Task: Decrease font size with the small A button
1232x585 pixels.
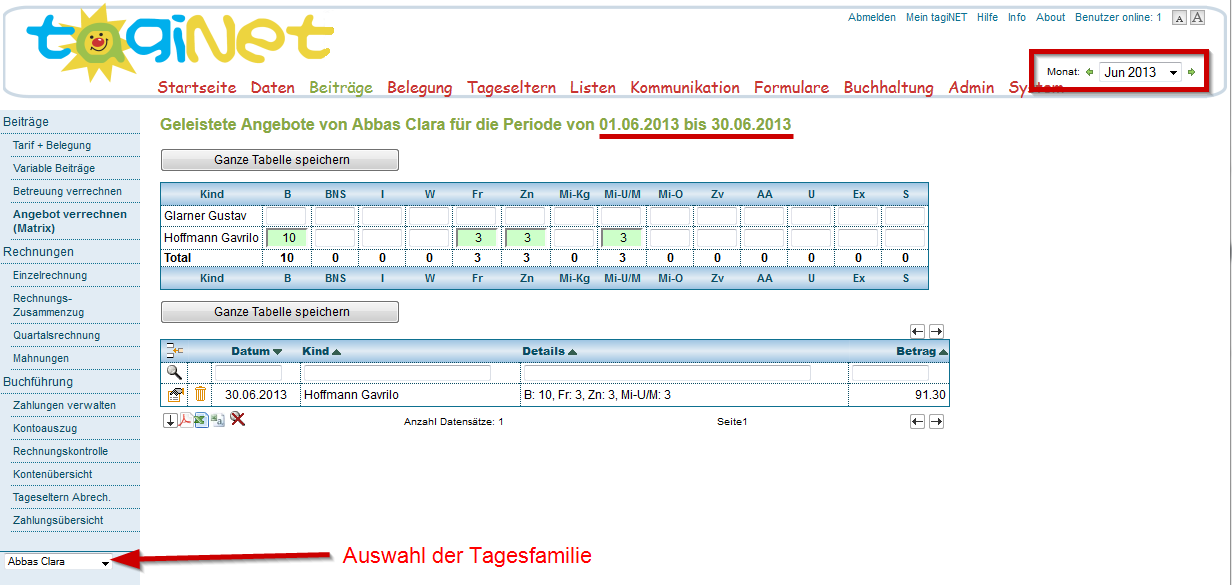Action: click(x=1179, y=18)
